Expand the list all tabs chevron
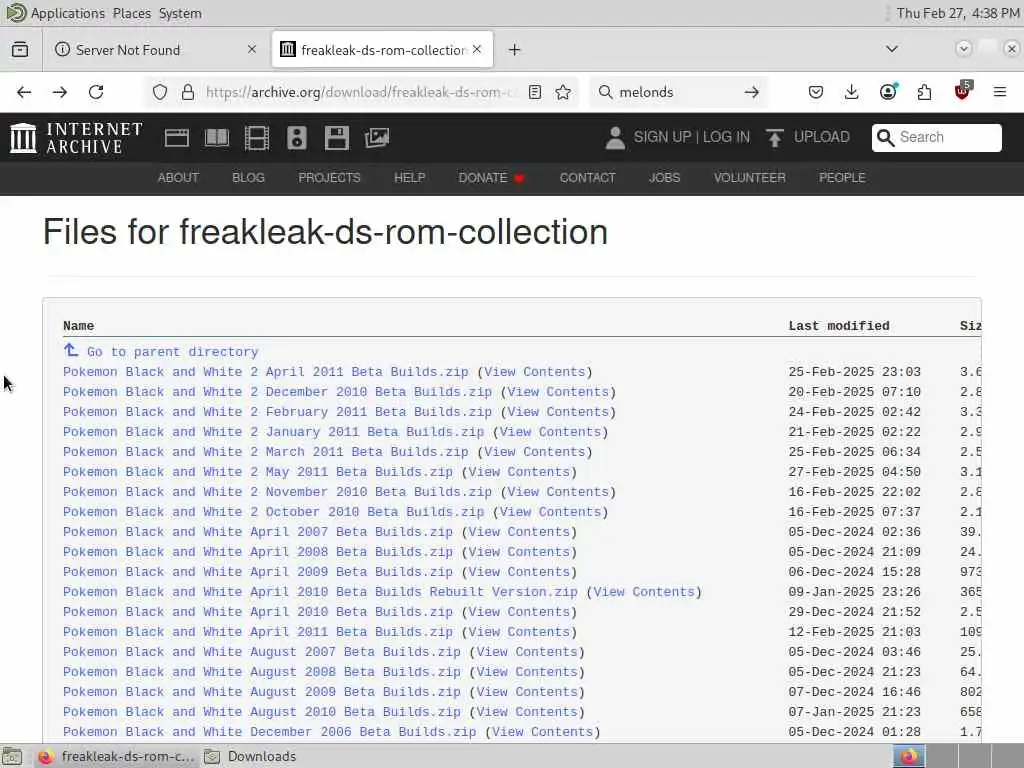 coord(891,49)
